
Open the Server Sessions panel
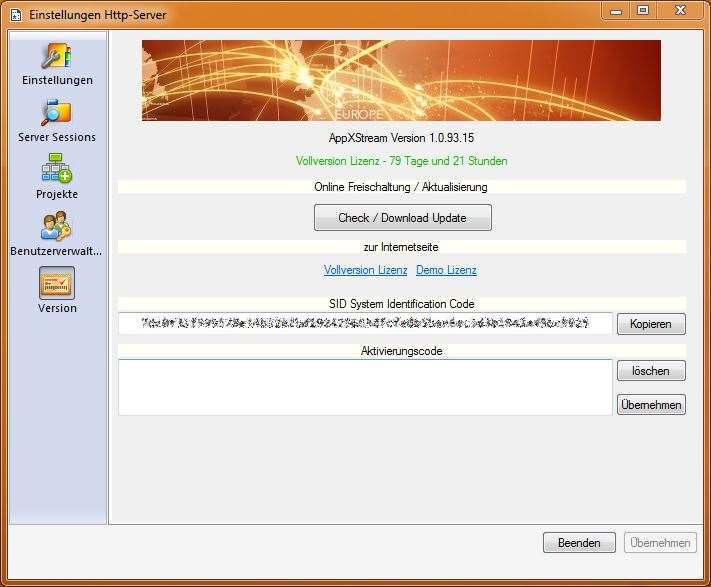[57, 121]
